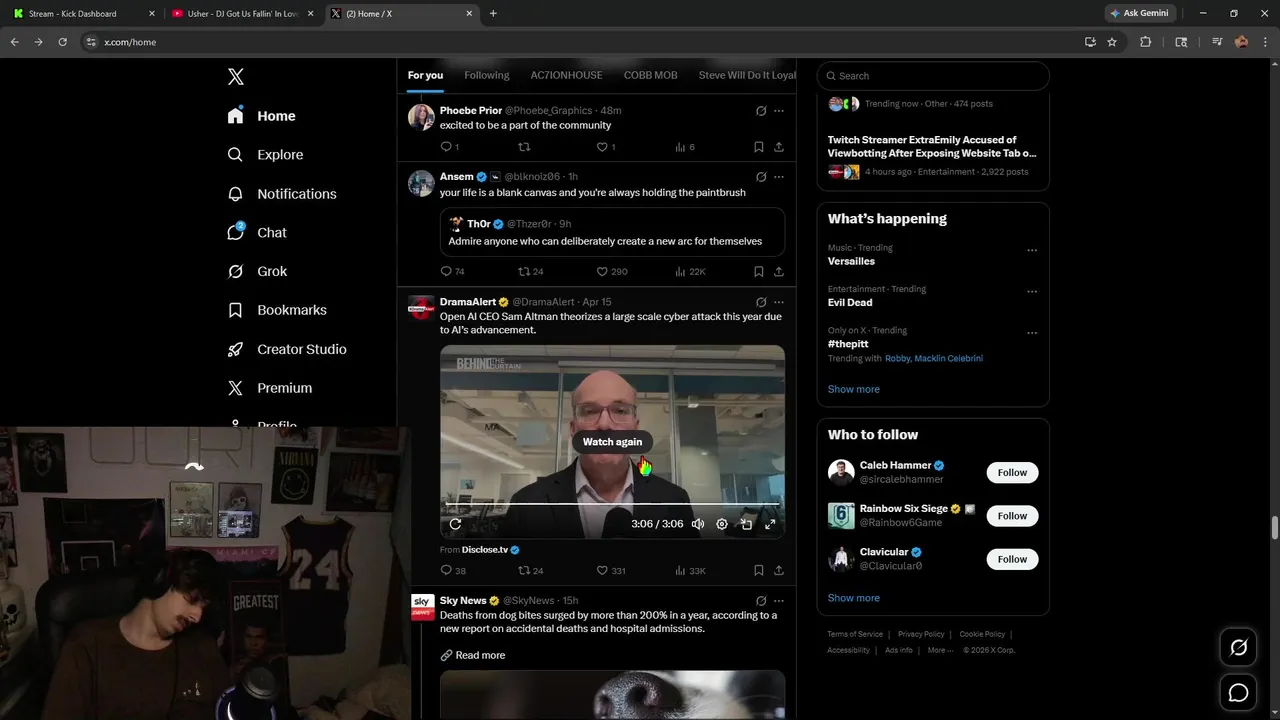This screenshot has height=720, width=1280.
Task: Open the ExtraEmily viewbotting news story
Action: pos(932,147)
